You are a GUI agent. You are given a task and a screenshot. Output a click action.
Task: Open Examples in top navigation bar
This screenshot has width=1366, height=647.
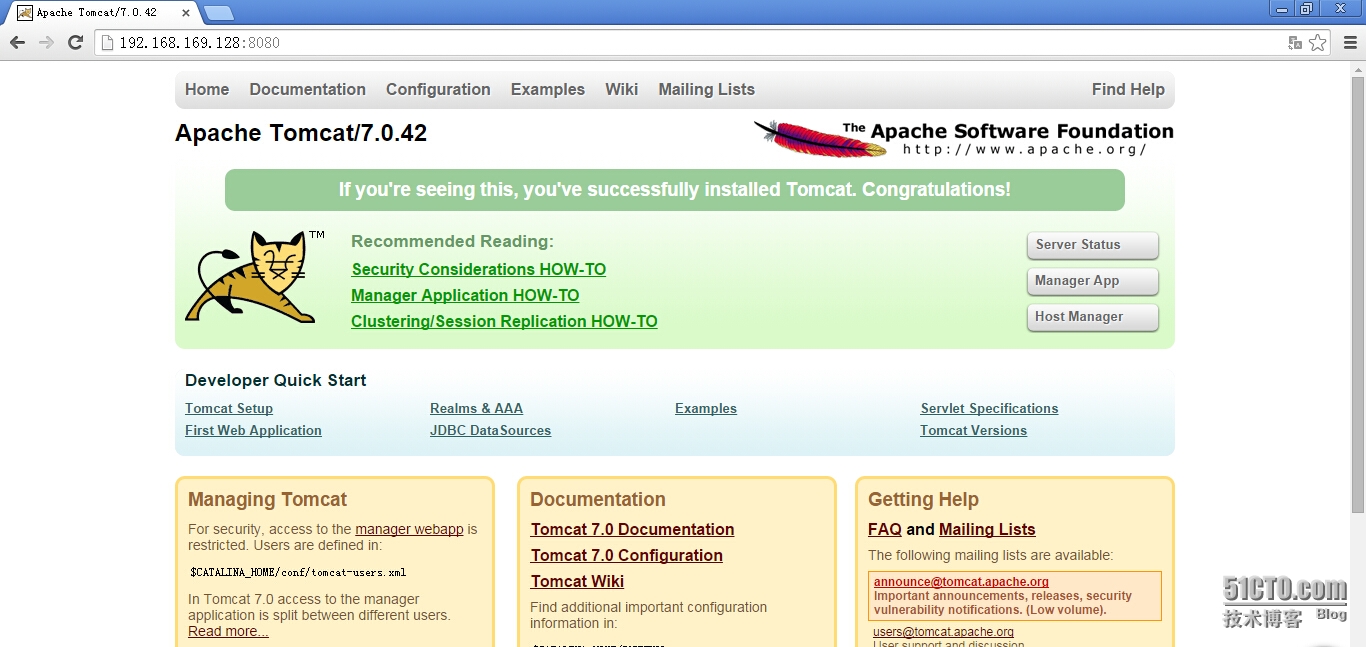tap(548, 89)
